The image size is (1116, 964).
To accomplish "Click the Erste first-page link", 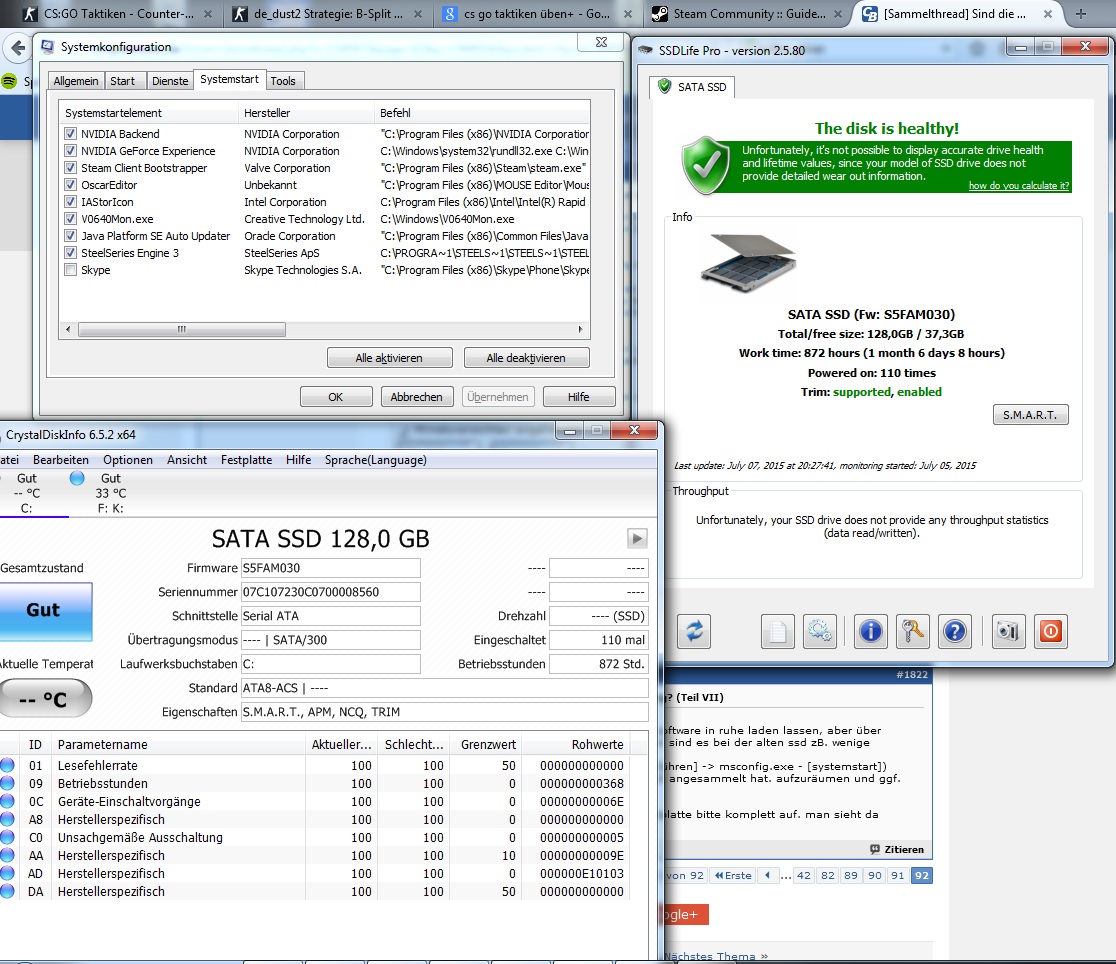I will 732,875.
